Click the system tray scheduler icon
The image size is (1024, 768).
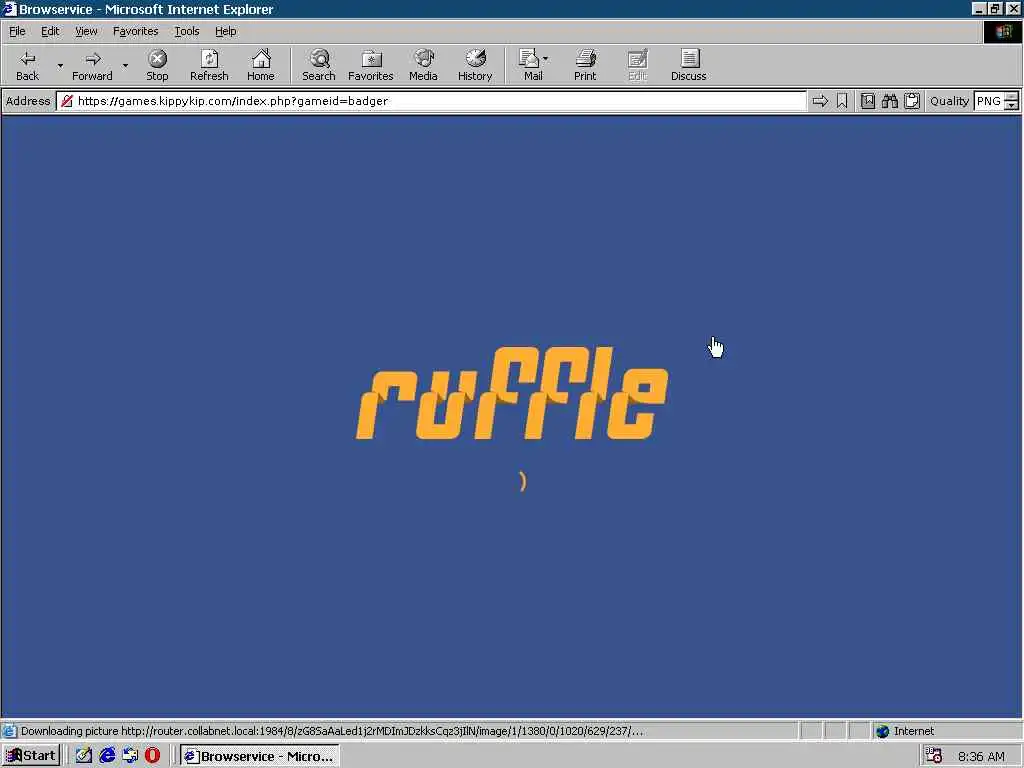tap(934, 756)
